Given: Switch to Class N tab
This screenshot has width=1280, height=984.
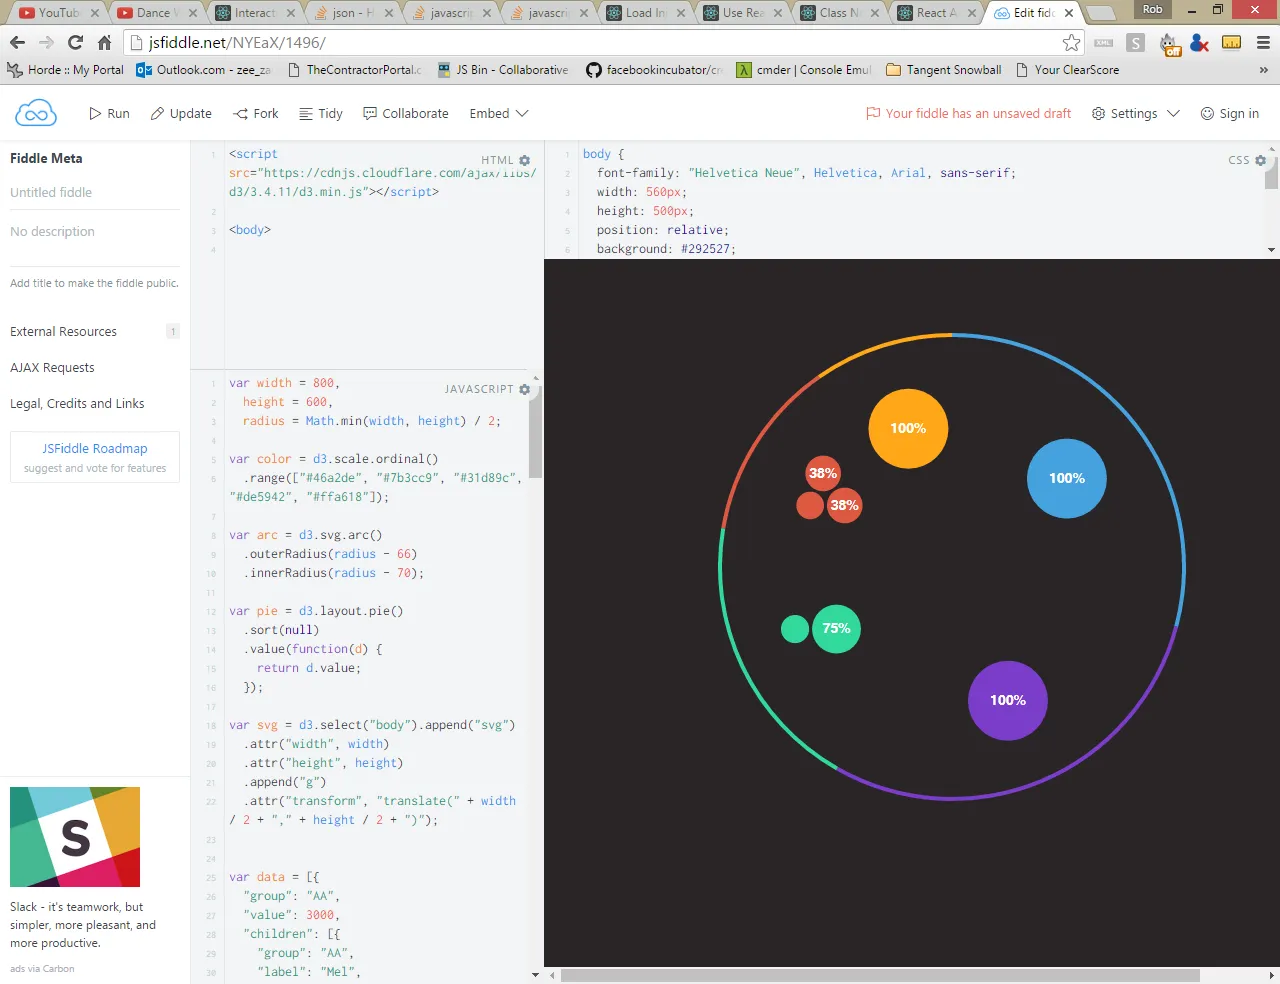Looking at the screenshot, I should (x=839, y=13).
